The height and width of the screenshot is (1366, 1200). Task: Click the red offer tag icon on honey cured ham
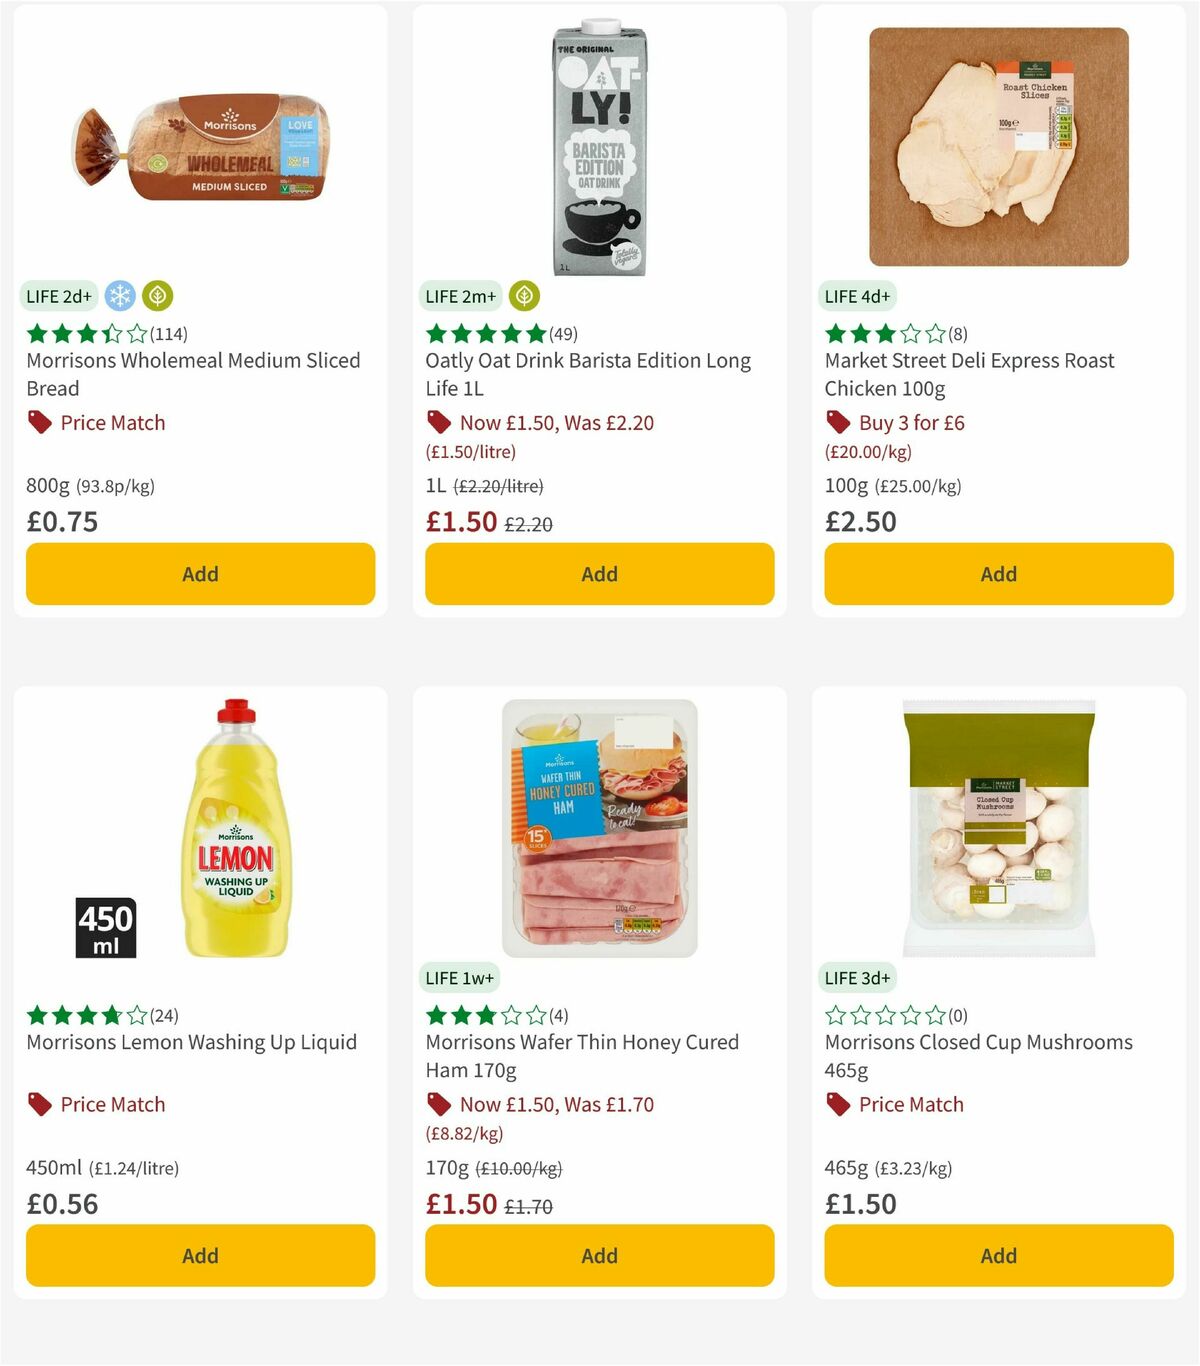tap(439, 1105)
